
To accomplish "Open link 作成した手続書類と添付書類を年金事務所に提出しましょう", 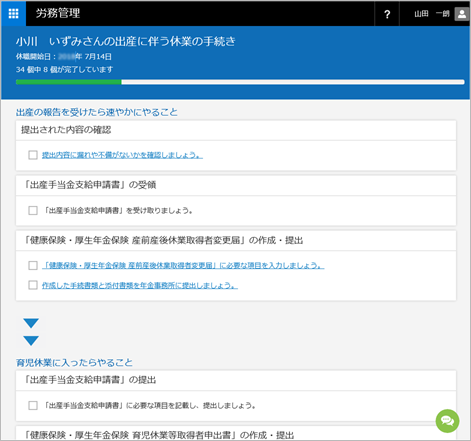I will coord(140,286).
